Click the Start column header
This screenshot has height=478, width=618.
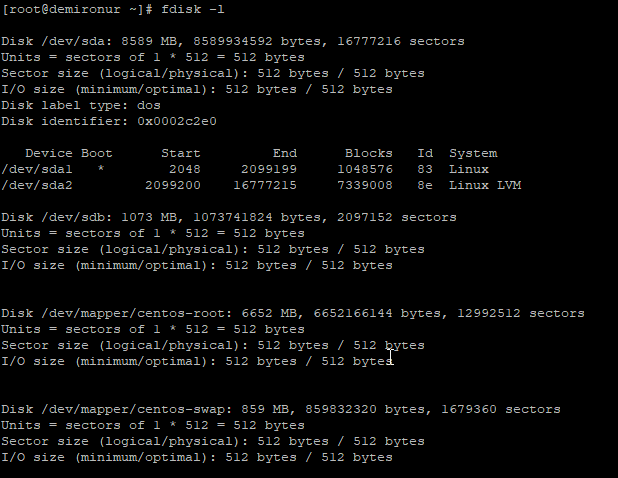(181, 153)
